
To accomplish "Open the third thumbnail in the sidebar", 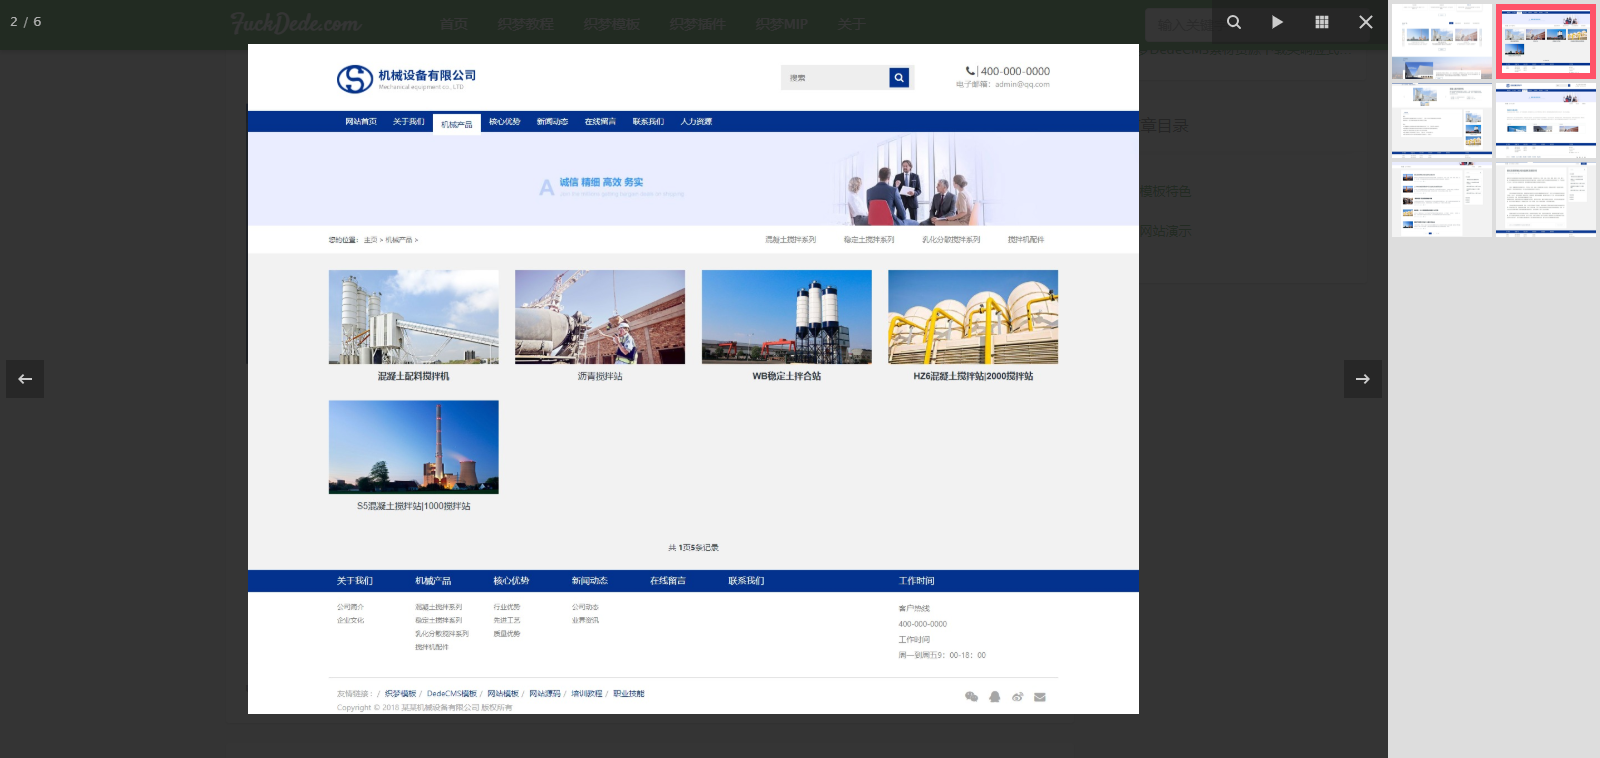I will [x=1441, y=119].
